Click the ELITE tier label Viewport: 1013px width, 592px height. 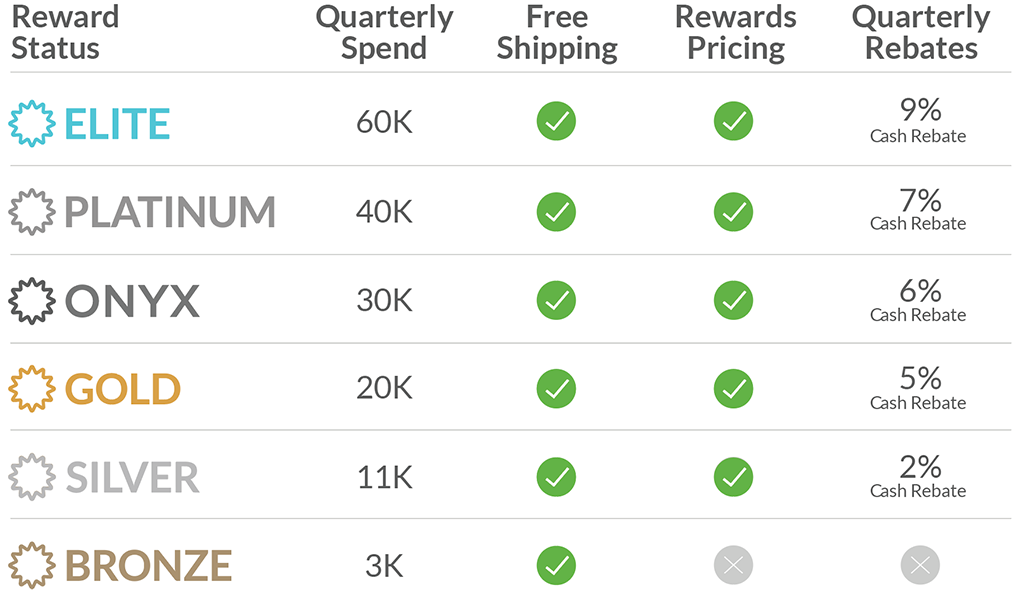[x=118, y=124]
